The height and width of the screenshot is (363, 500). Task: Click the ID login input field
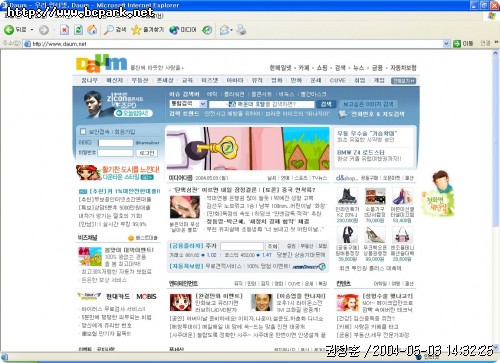tap(115, 143)
